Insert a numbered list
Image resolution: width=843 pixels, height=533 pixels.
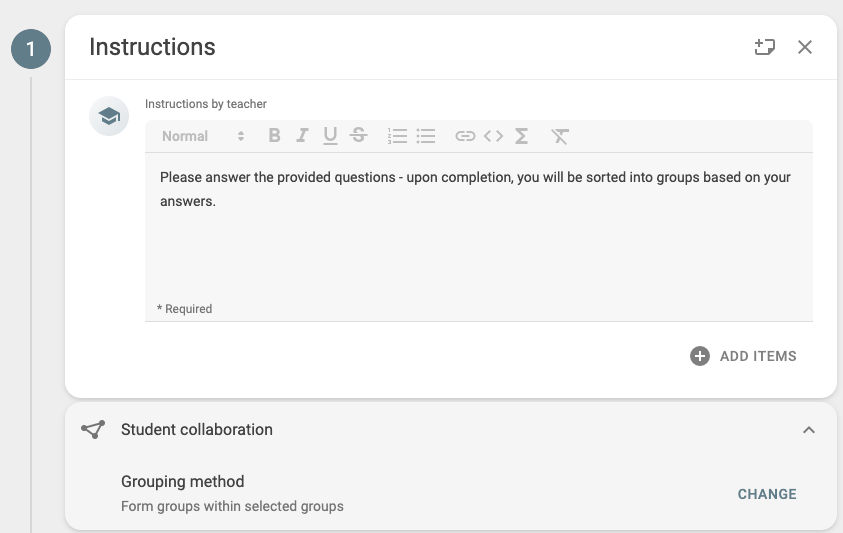397,136
